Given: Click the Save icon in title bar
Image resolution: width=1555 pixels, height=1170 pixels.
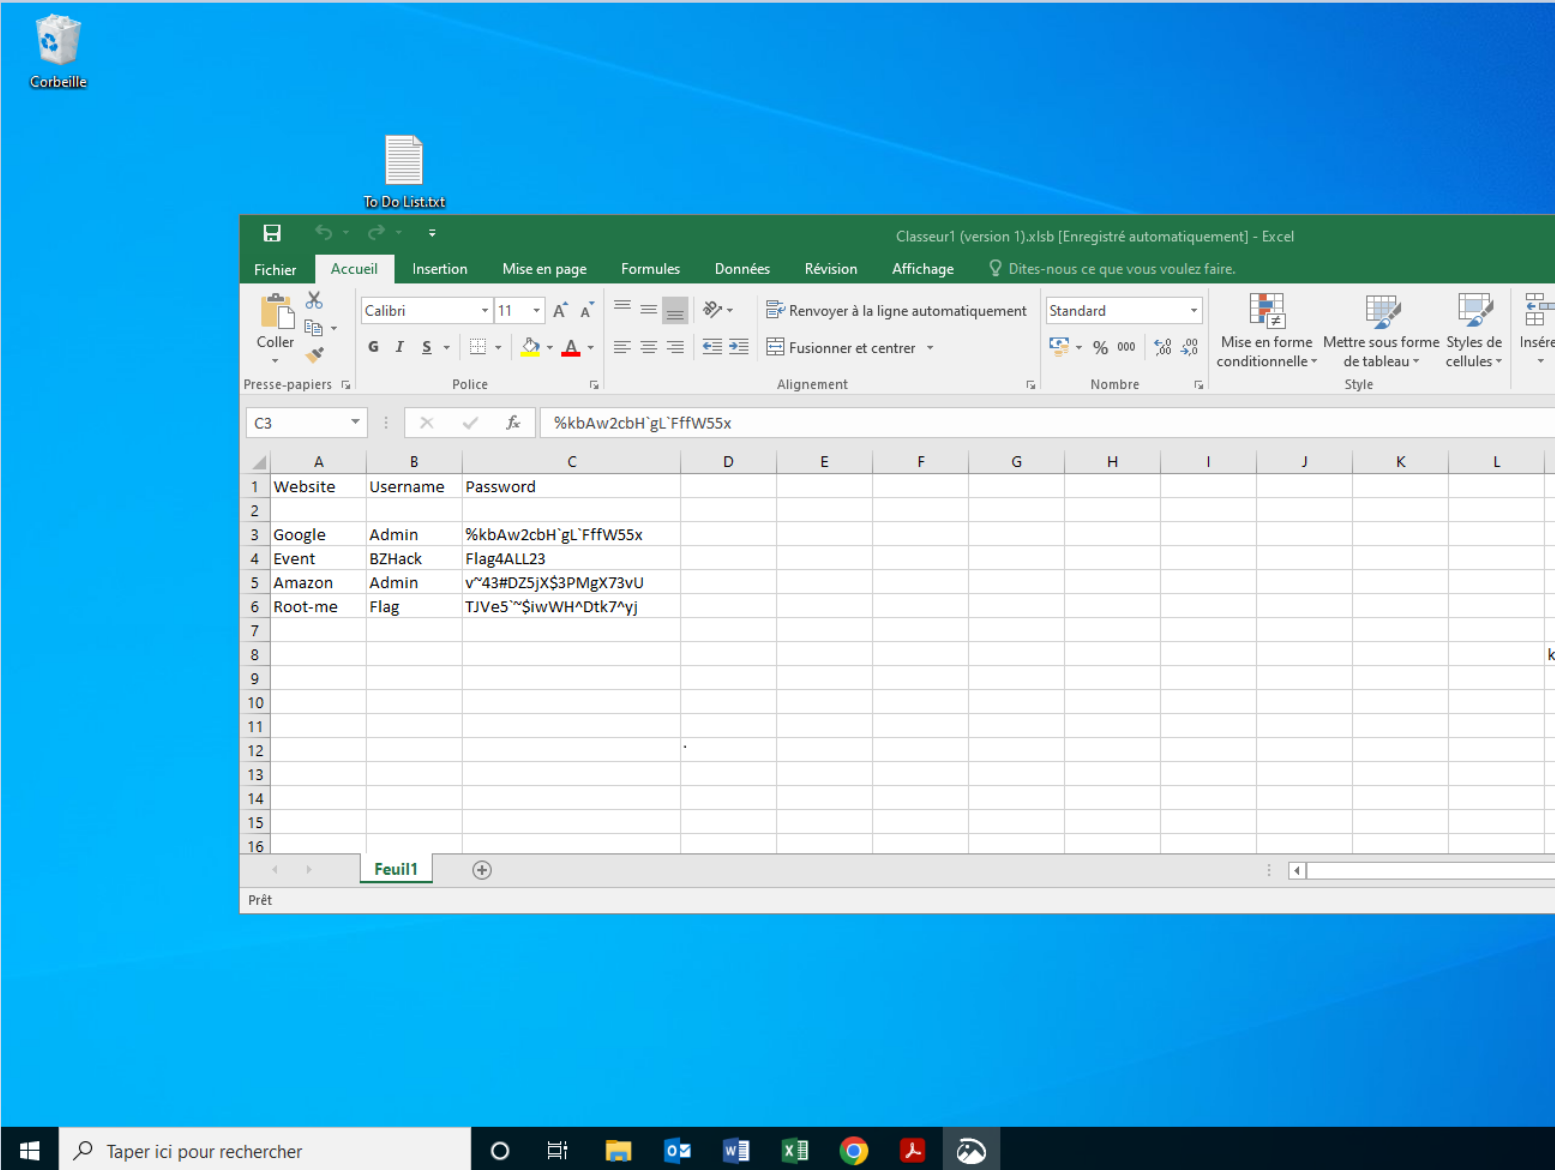Looking at the screenshot, I should [272, 234].
